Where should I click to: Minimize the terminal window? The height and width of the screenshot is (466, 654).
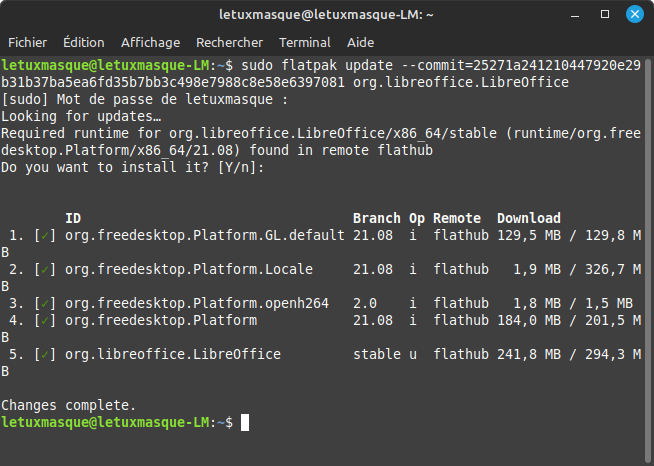[x=575, y=15]
